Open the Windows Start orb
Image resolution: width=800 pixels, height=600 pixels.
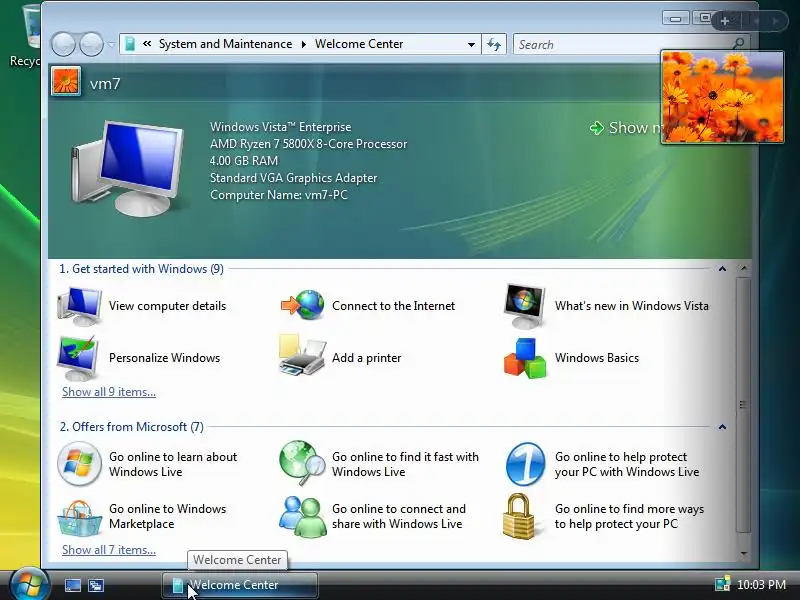[x=29, y=584]
